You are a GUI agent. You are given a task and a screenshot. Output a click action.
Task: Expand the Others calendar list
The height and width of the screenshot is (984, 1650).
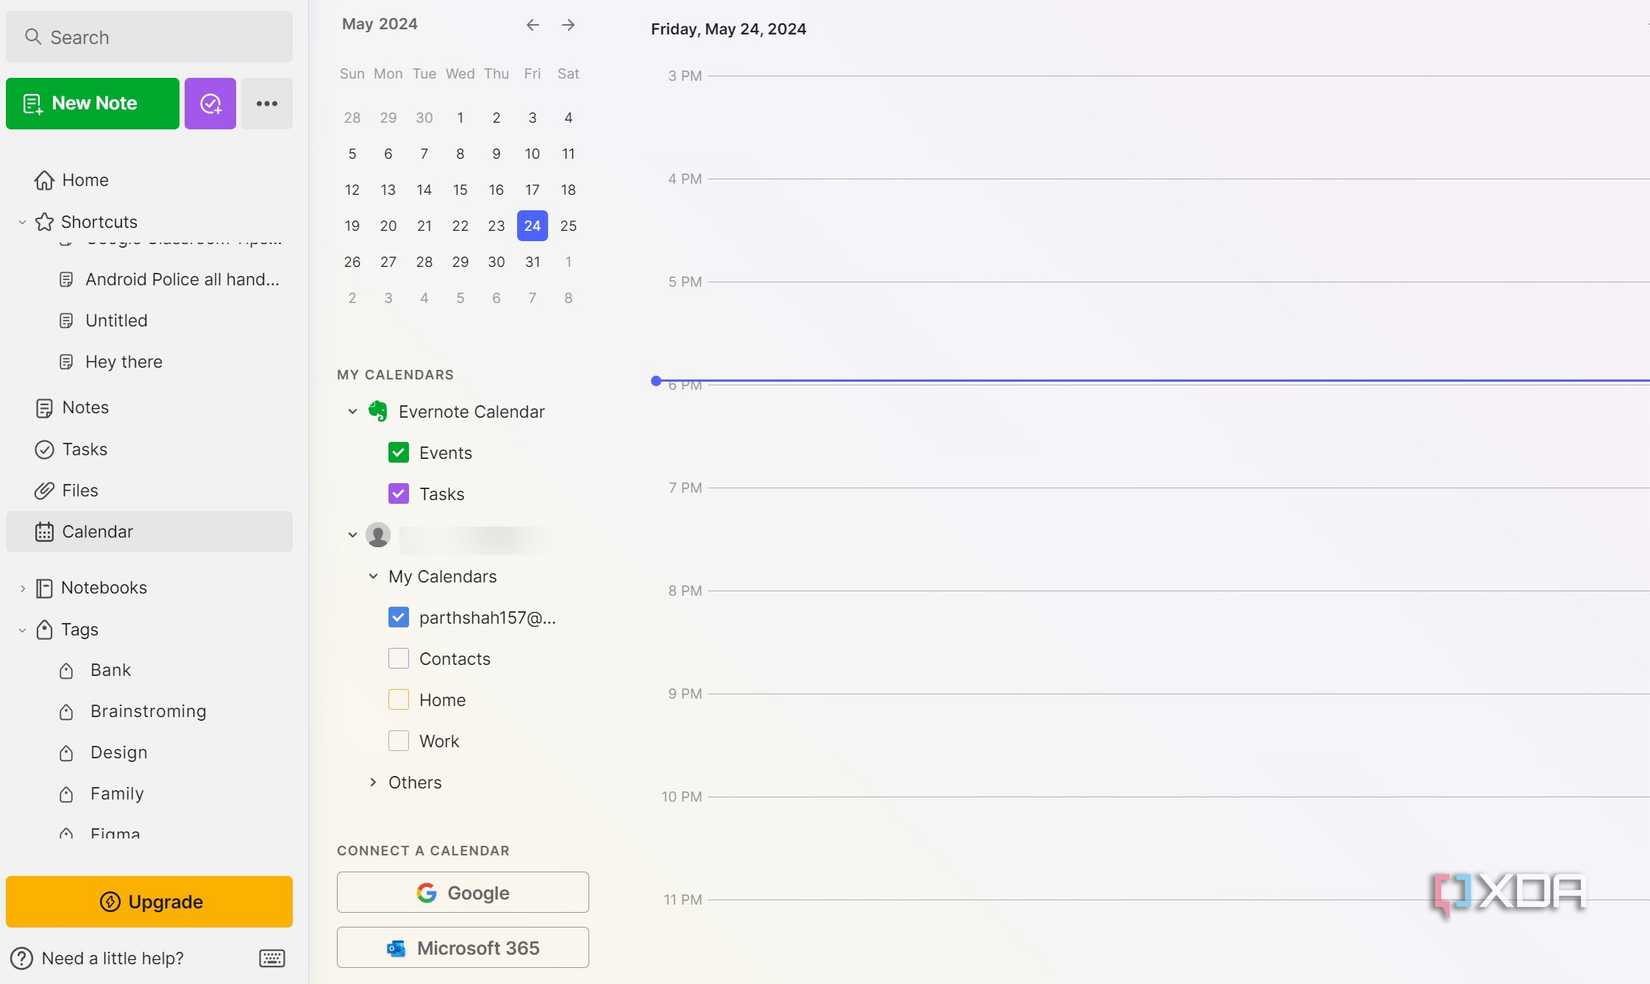(x=373, y=782)
